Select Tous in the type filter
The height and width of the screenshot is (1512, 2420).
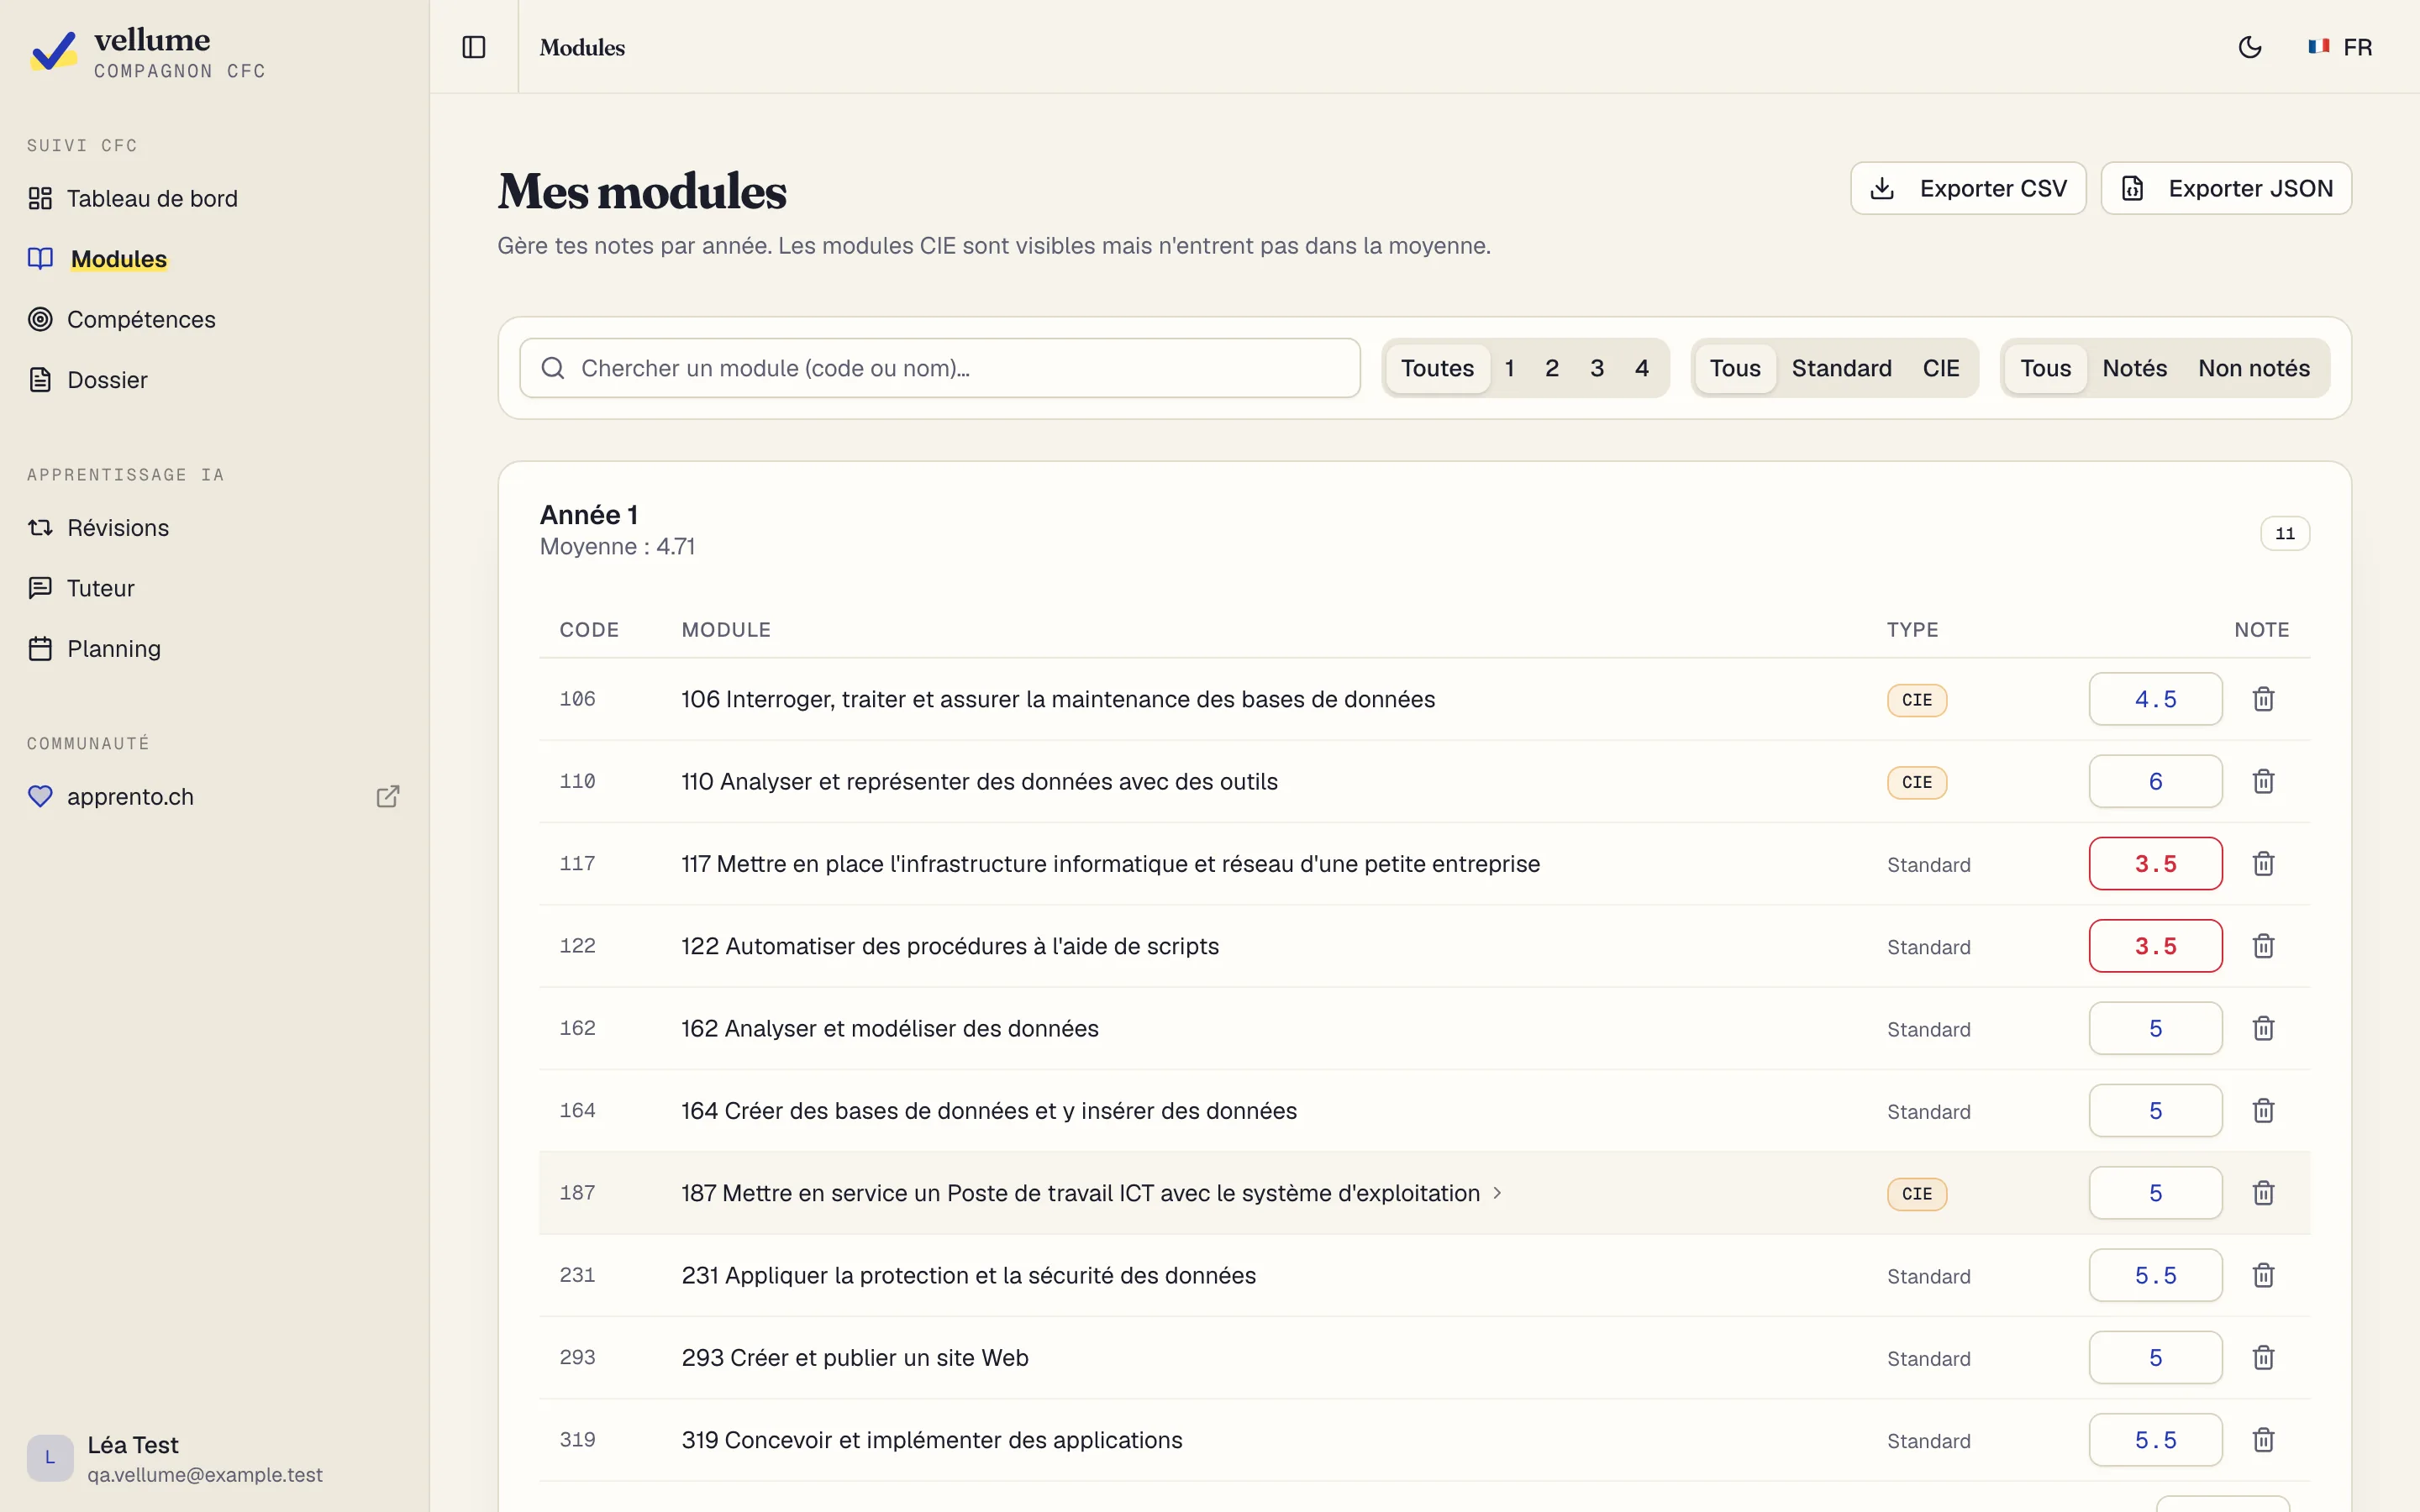pos(1735,368)
